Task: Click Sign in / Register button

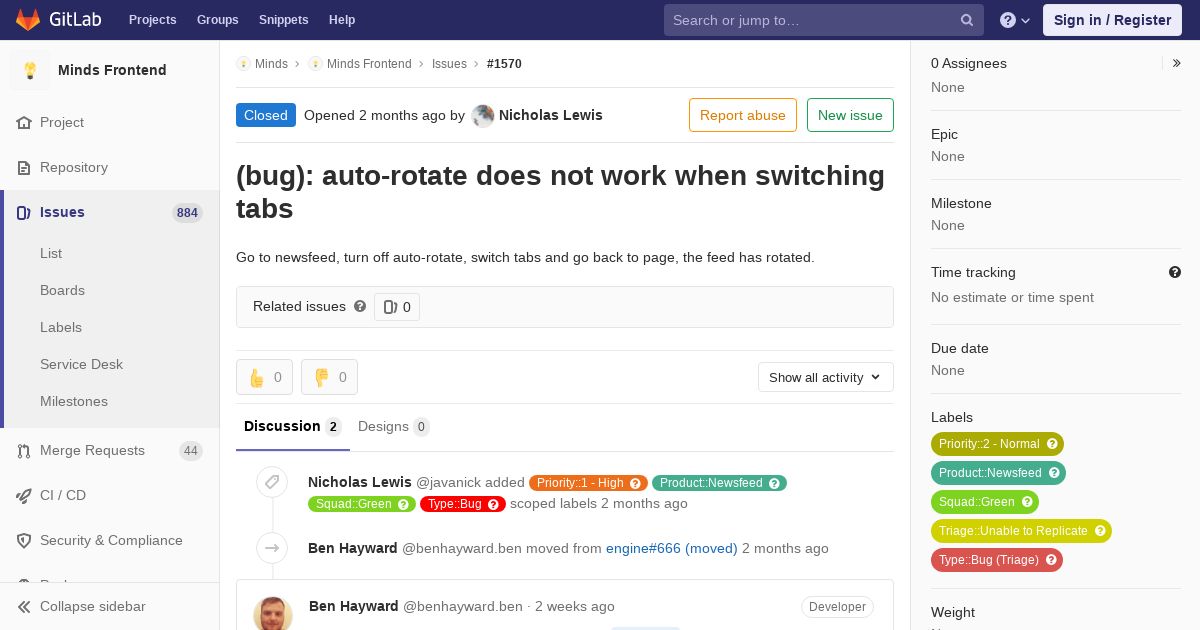Action: [1112, 20]
